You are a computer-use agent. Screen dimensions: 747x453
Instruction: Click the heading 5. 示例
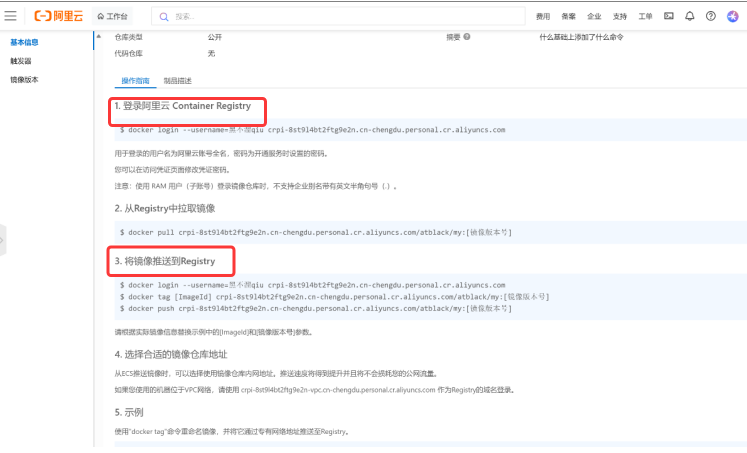coord(129,412)
